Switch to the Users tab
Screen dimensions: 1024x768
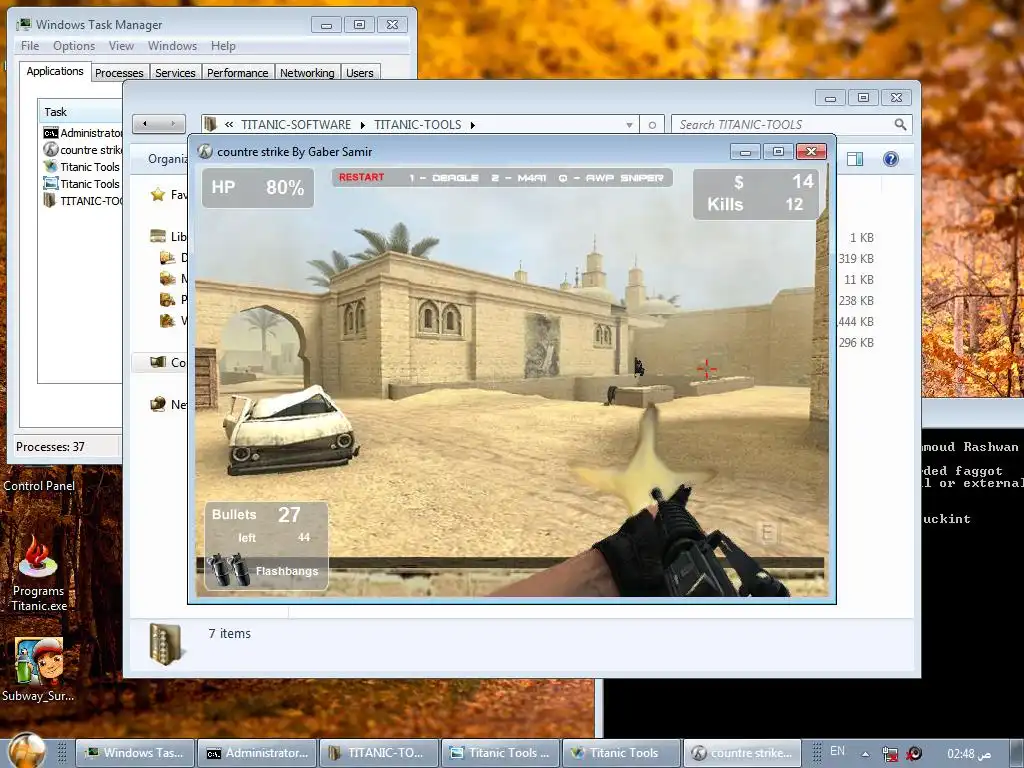(x=360, y=72)
